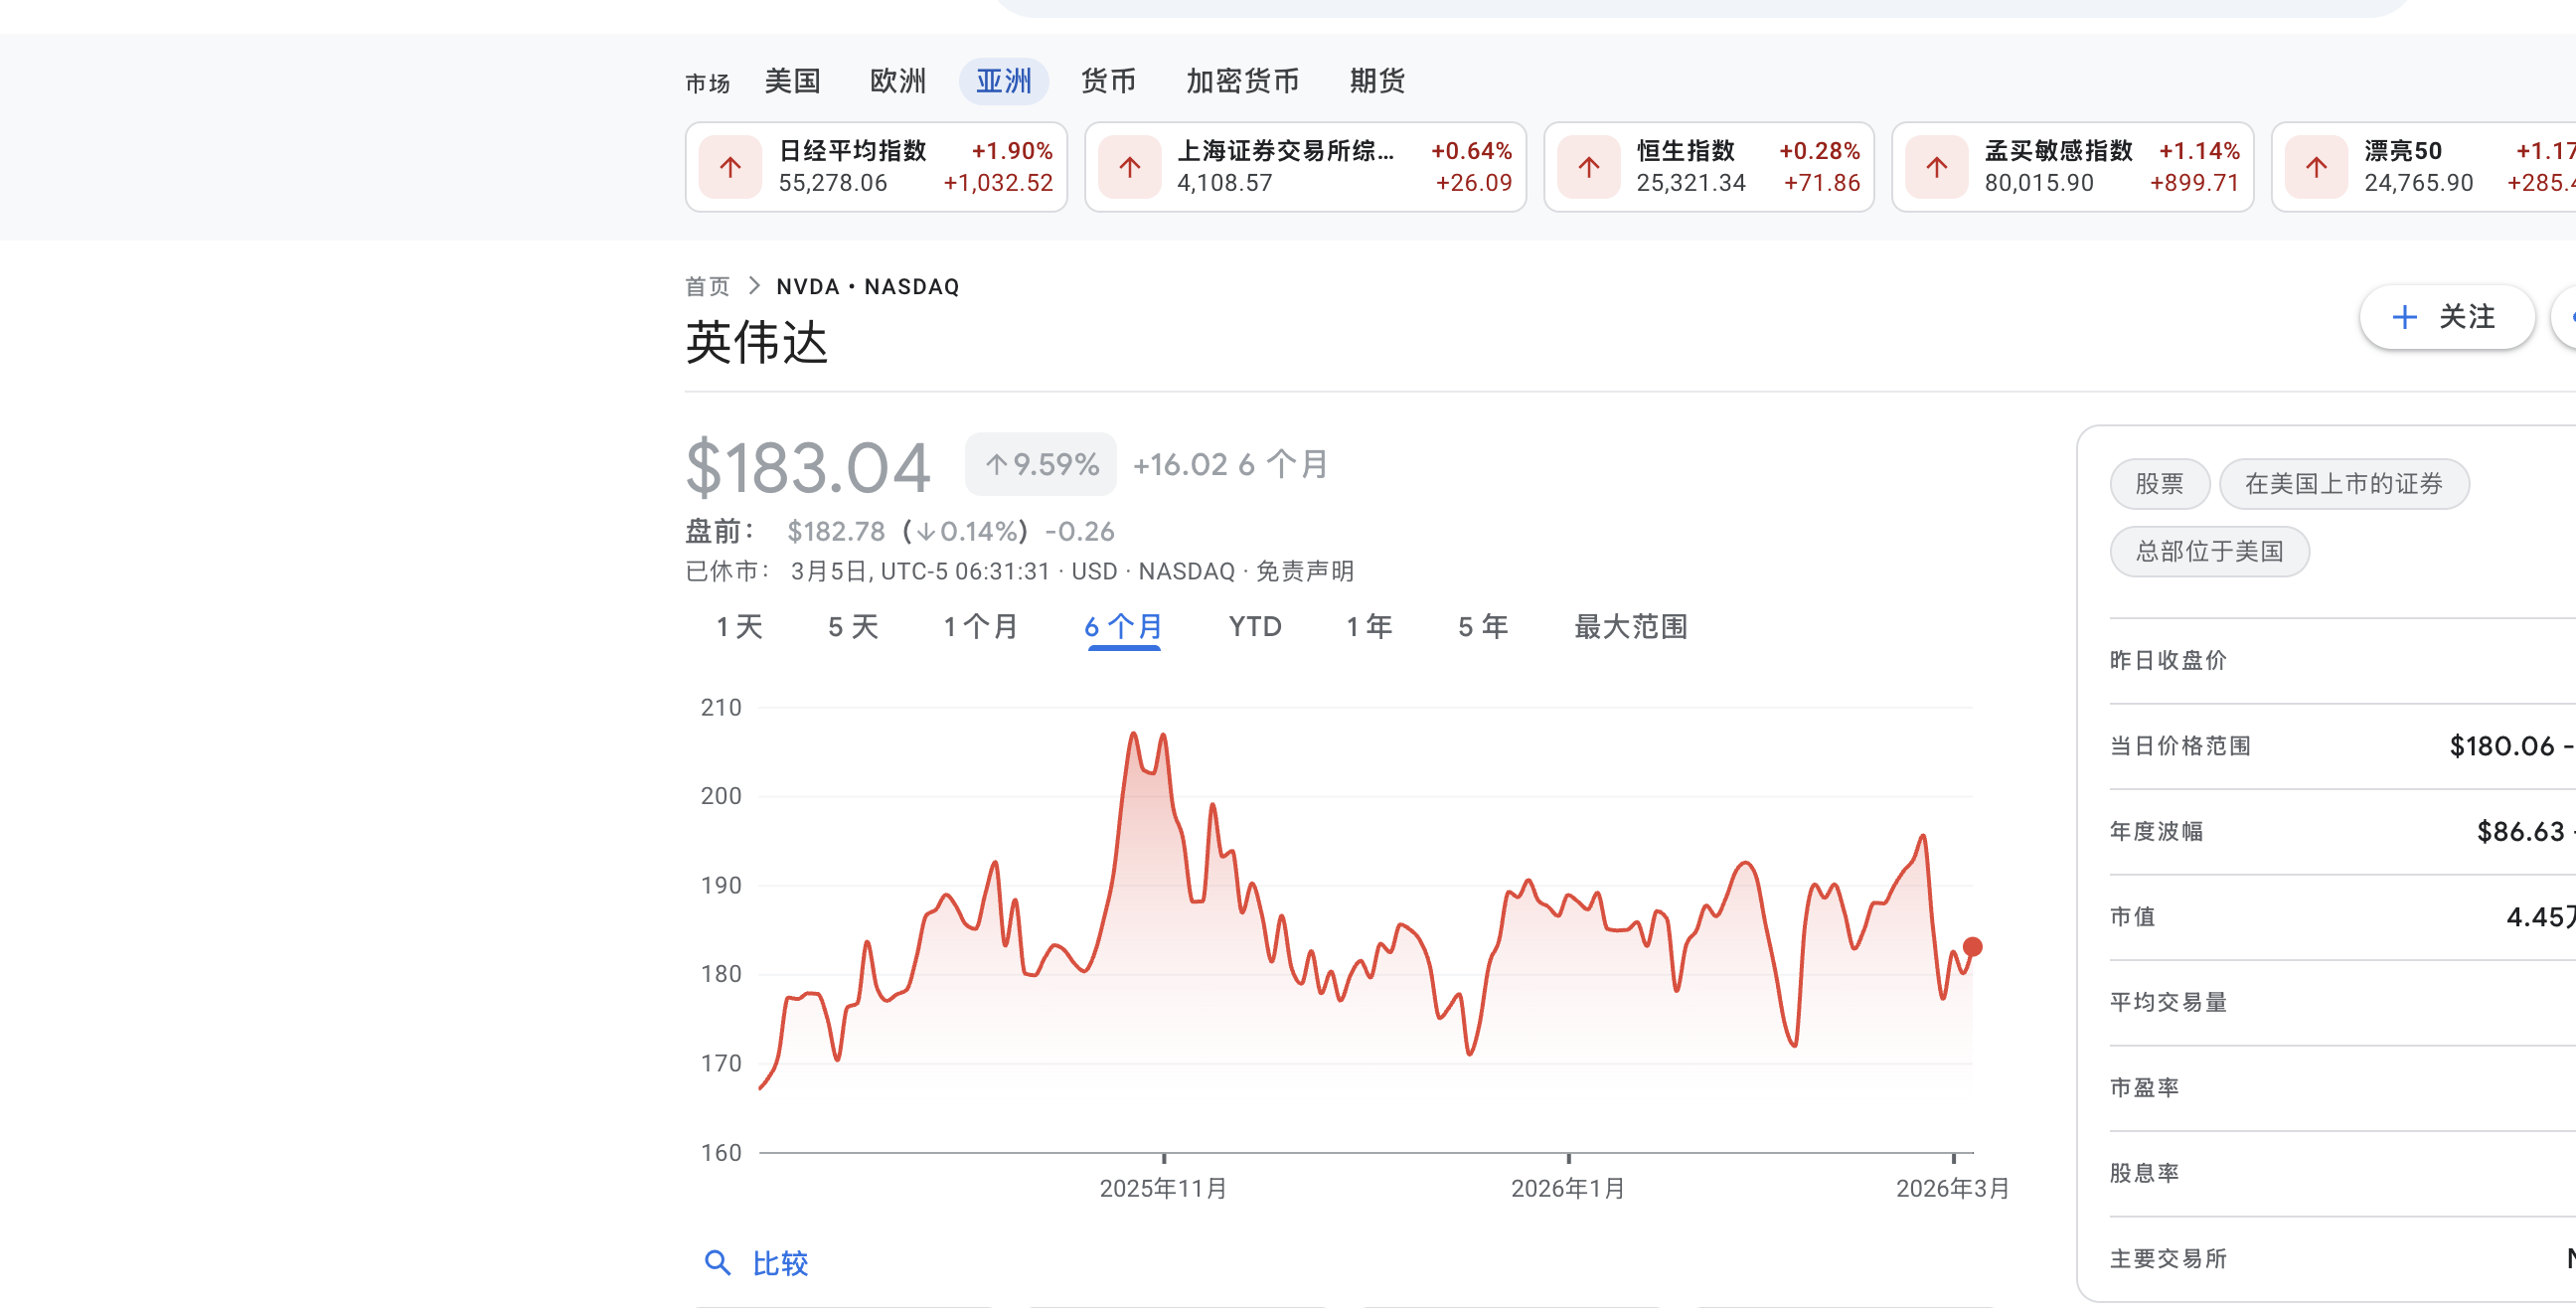
Task: Click the Hang Seng index arrow icon
Action: pyautogui.click(x=1588, y=167)
